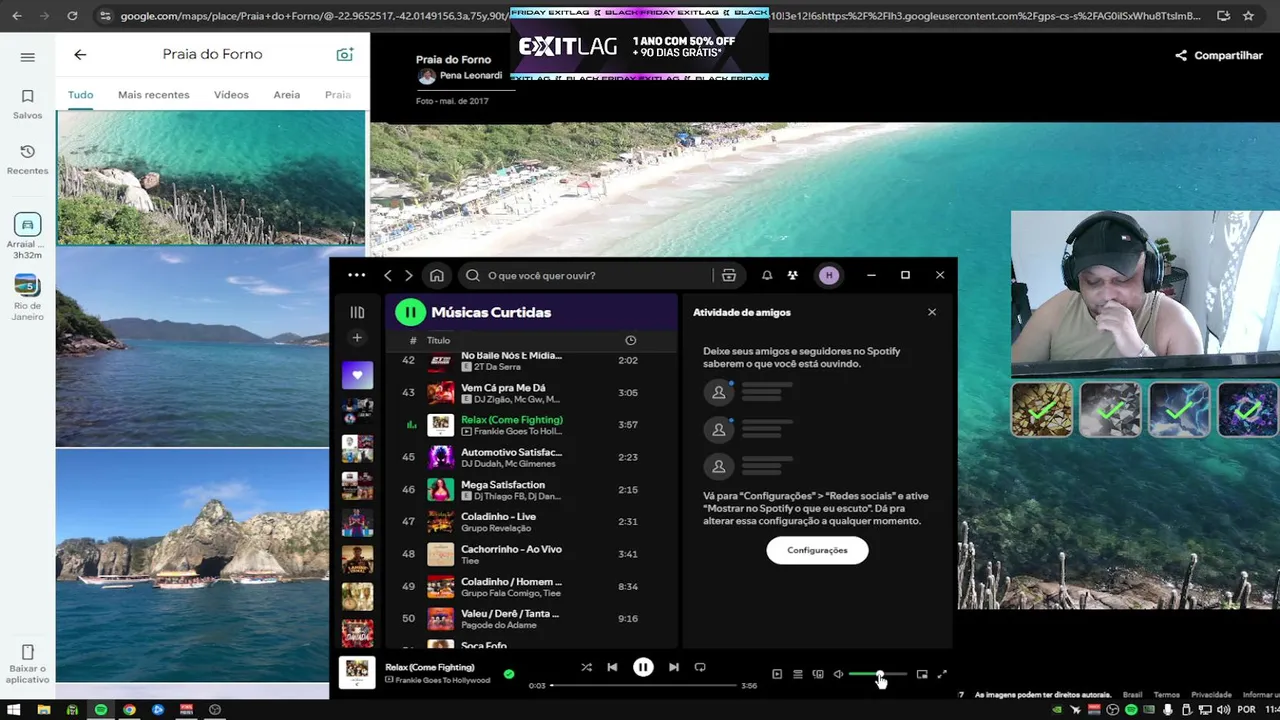This screenshot has width=1280, height=720.
Task: Select the Tudo photos tab
Action: click(x=80, y=95)
